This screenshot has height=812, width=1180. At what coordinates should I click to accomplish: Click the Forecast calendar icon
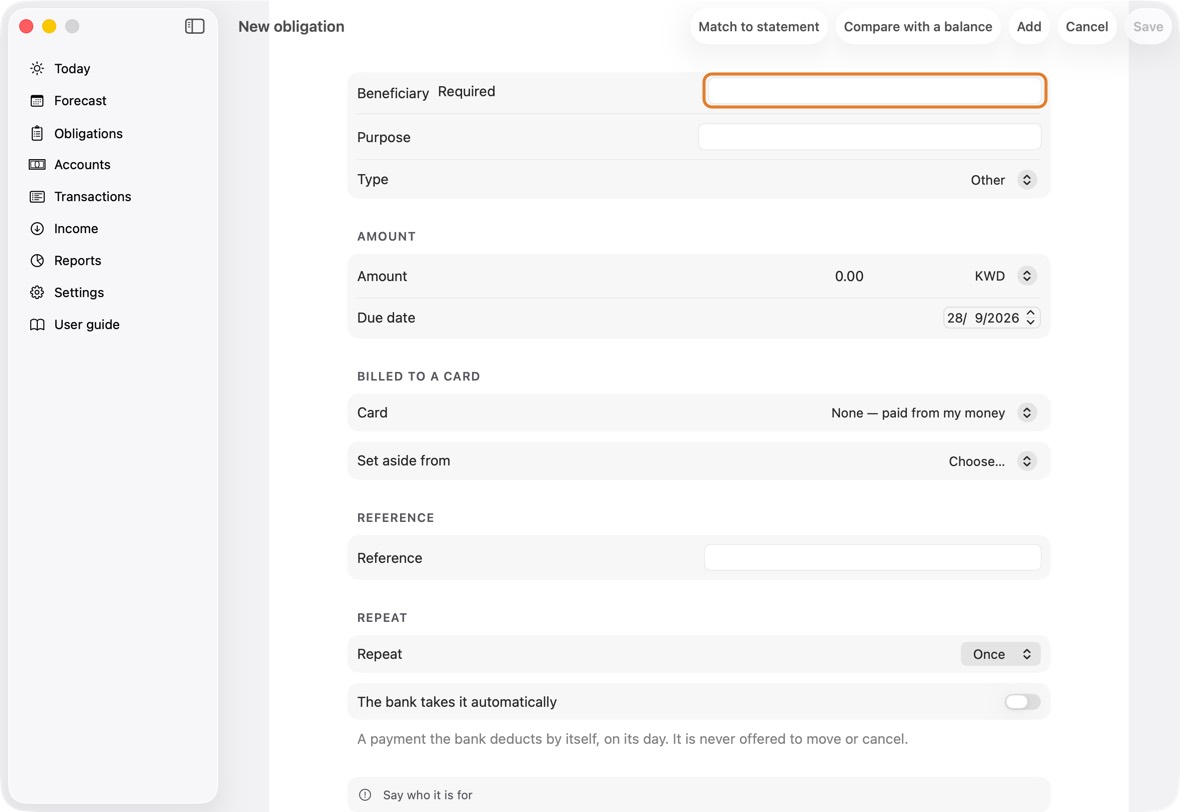[x=37, y=101]
